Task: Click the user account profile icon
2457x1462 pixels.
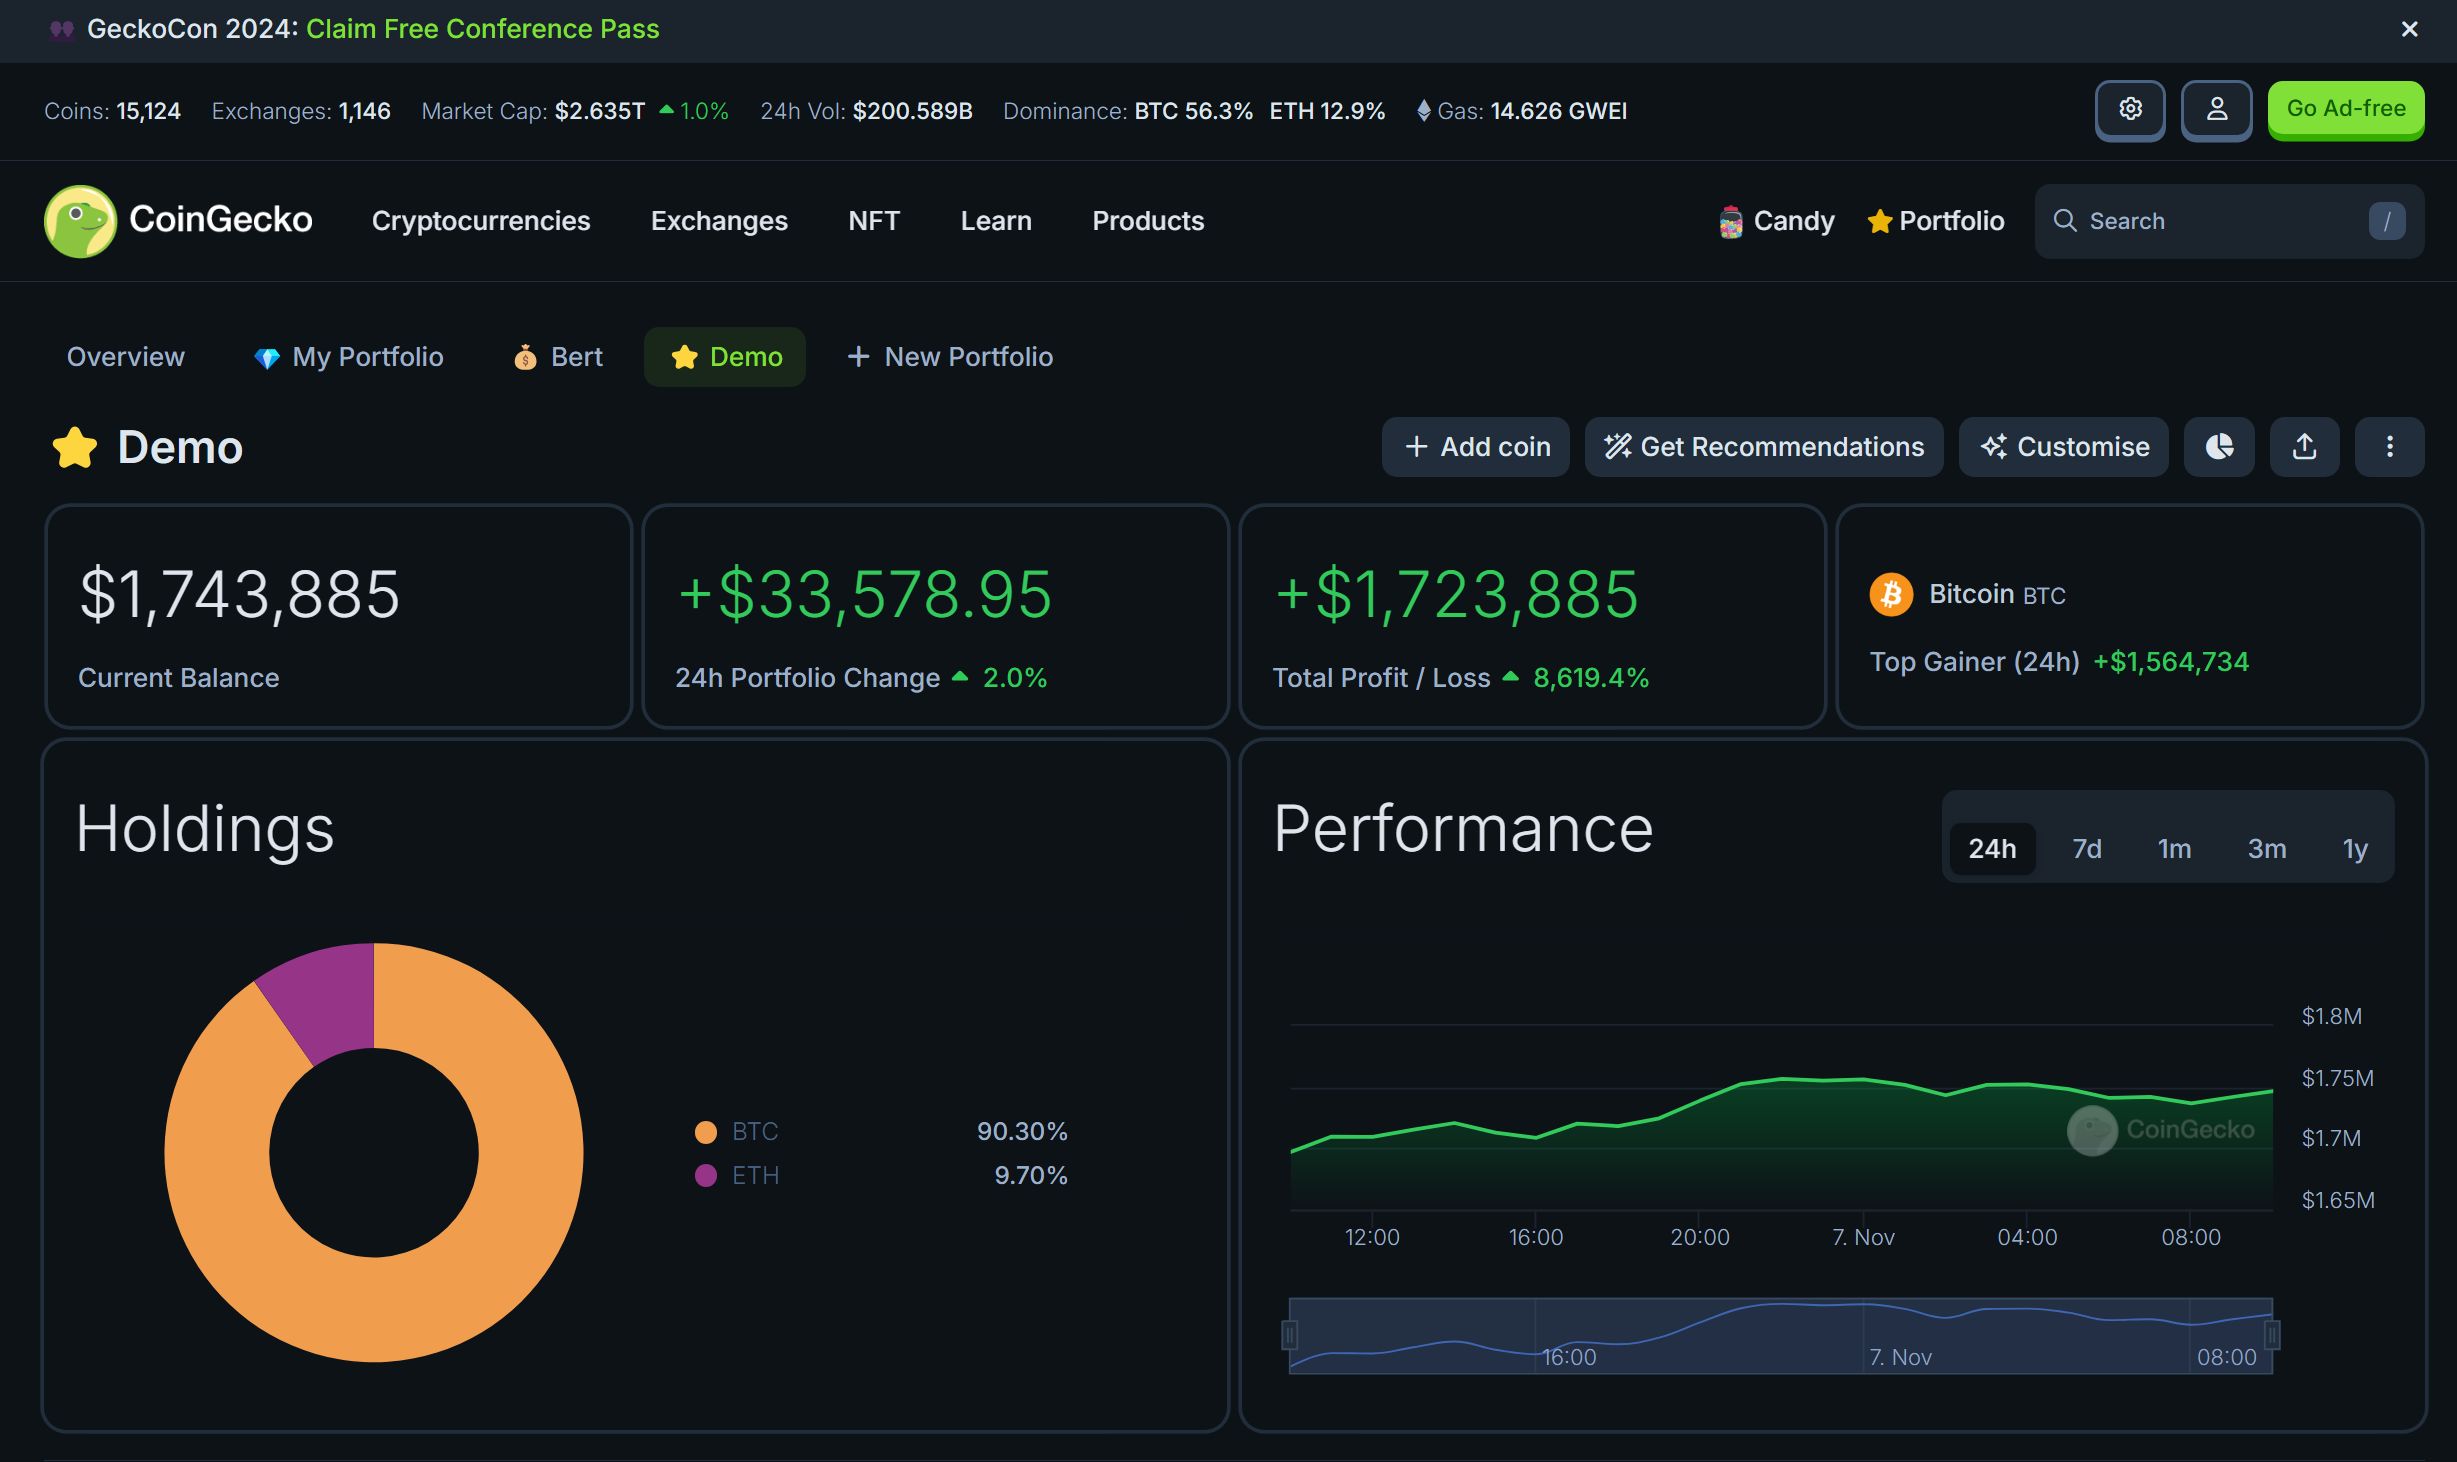Action: coord(2217,110)
